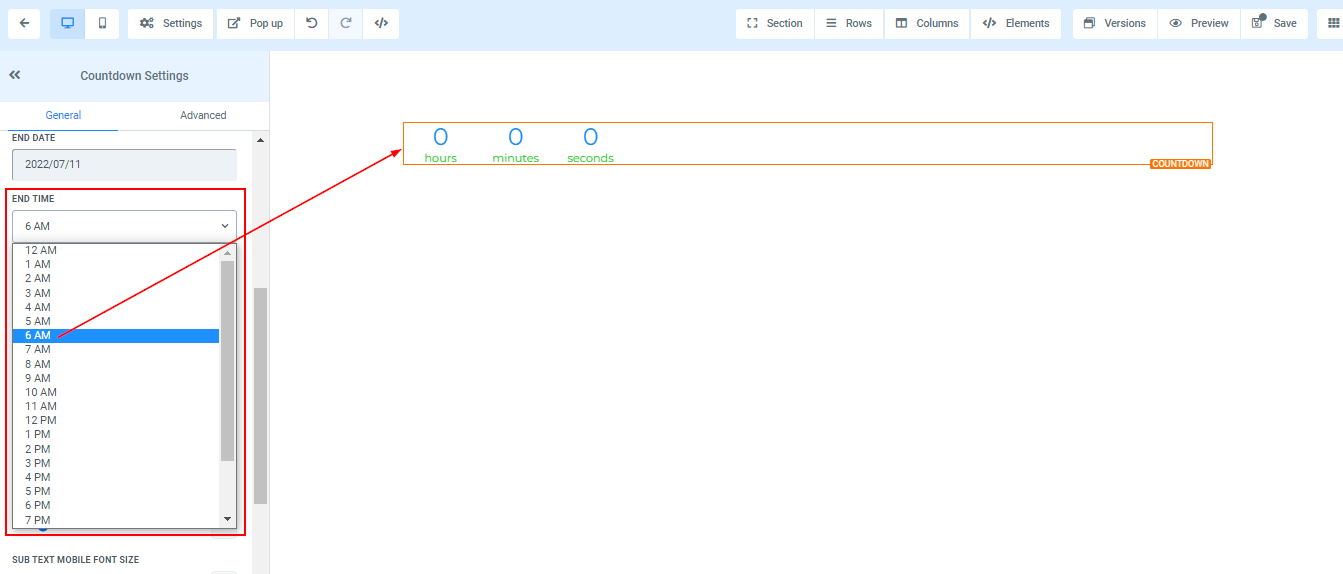Click the redo icon
Viewport: 1343px width, 574px height.
click(346, 23)
